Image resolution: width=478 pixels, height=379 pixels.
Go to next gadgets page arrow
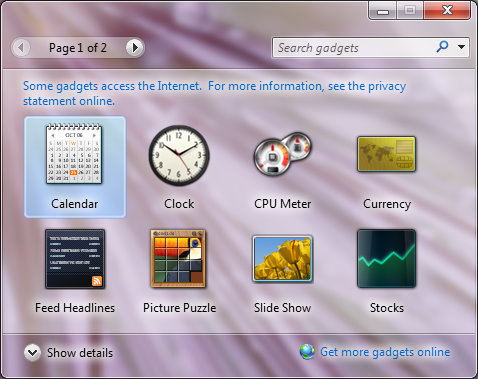point(134,48)
